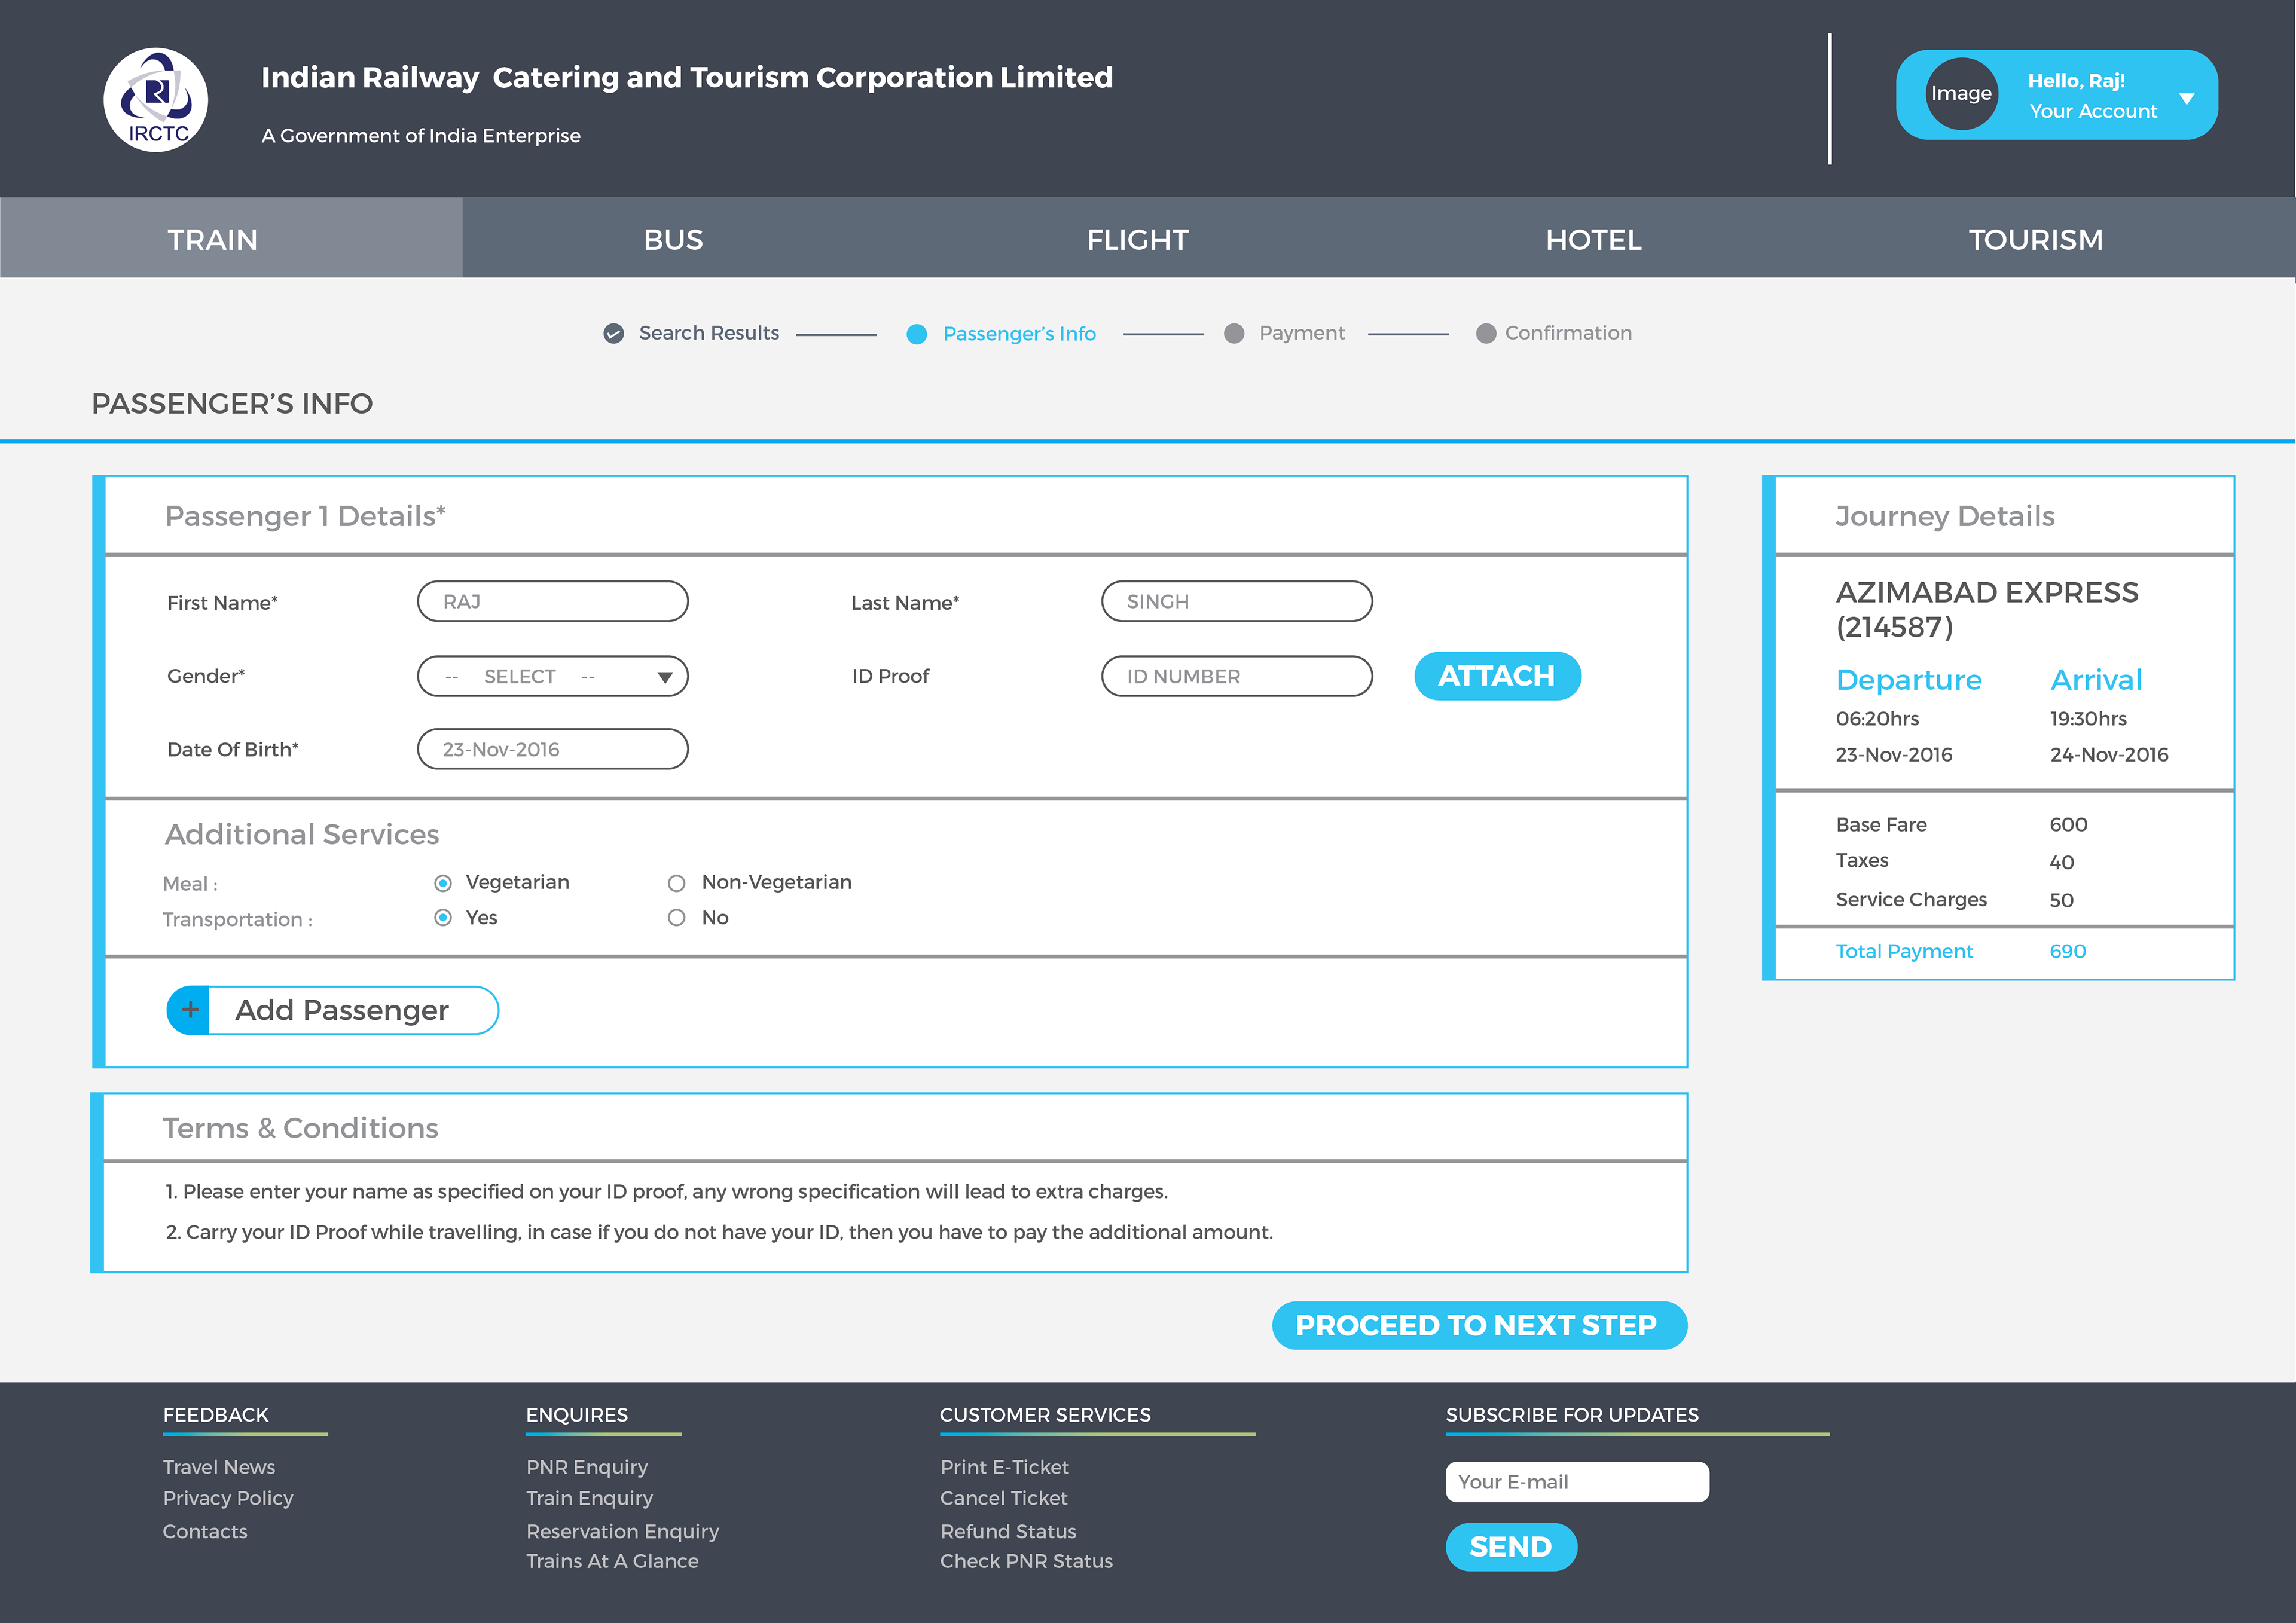The height and width of the screenshot is (1623, 2296).
Task: Go to the TOURISM tab
Action: pyautogui.click(x=2036, y=239)
